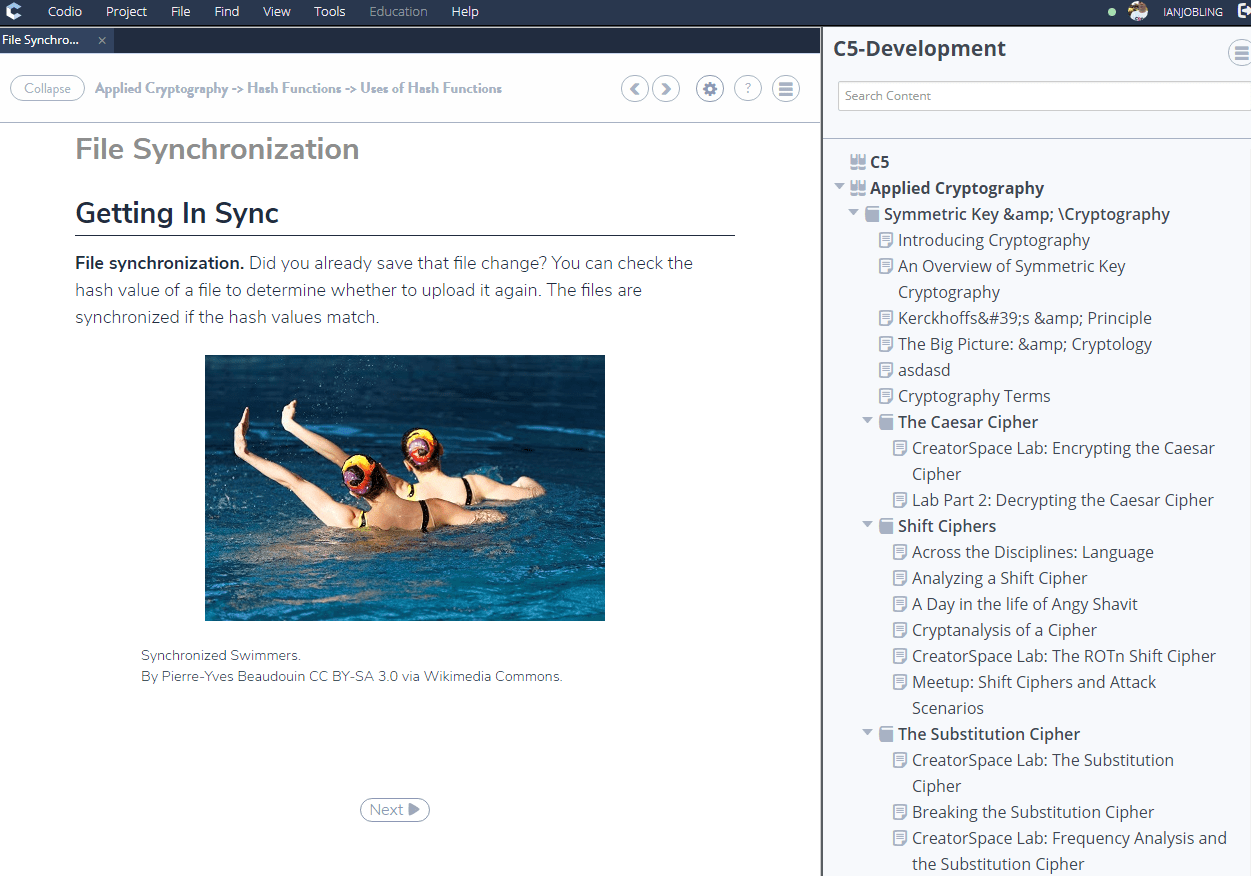Click the green connection status indicator
This screenshot has height=876, width=1251.
[1110, 11]
